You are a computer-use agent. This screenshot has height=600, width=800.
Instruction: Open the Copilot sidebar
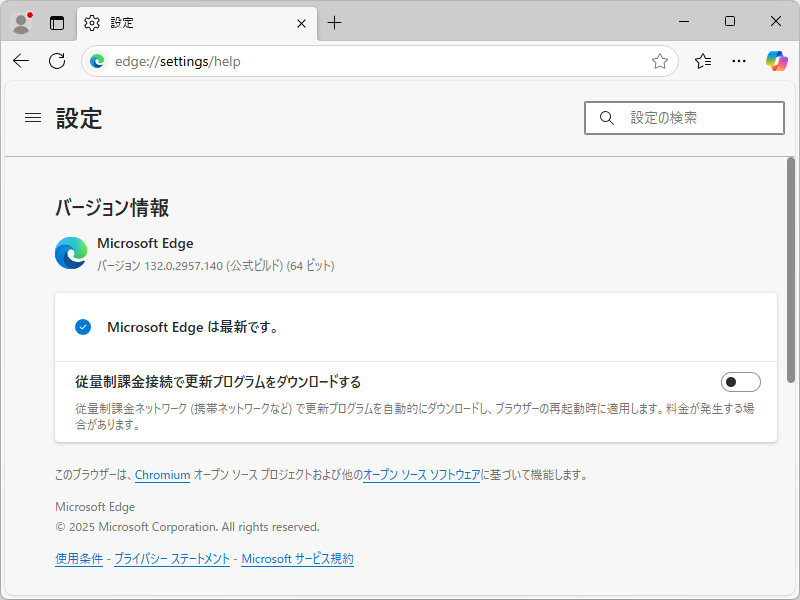click(x=776, y=61)
